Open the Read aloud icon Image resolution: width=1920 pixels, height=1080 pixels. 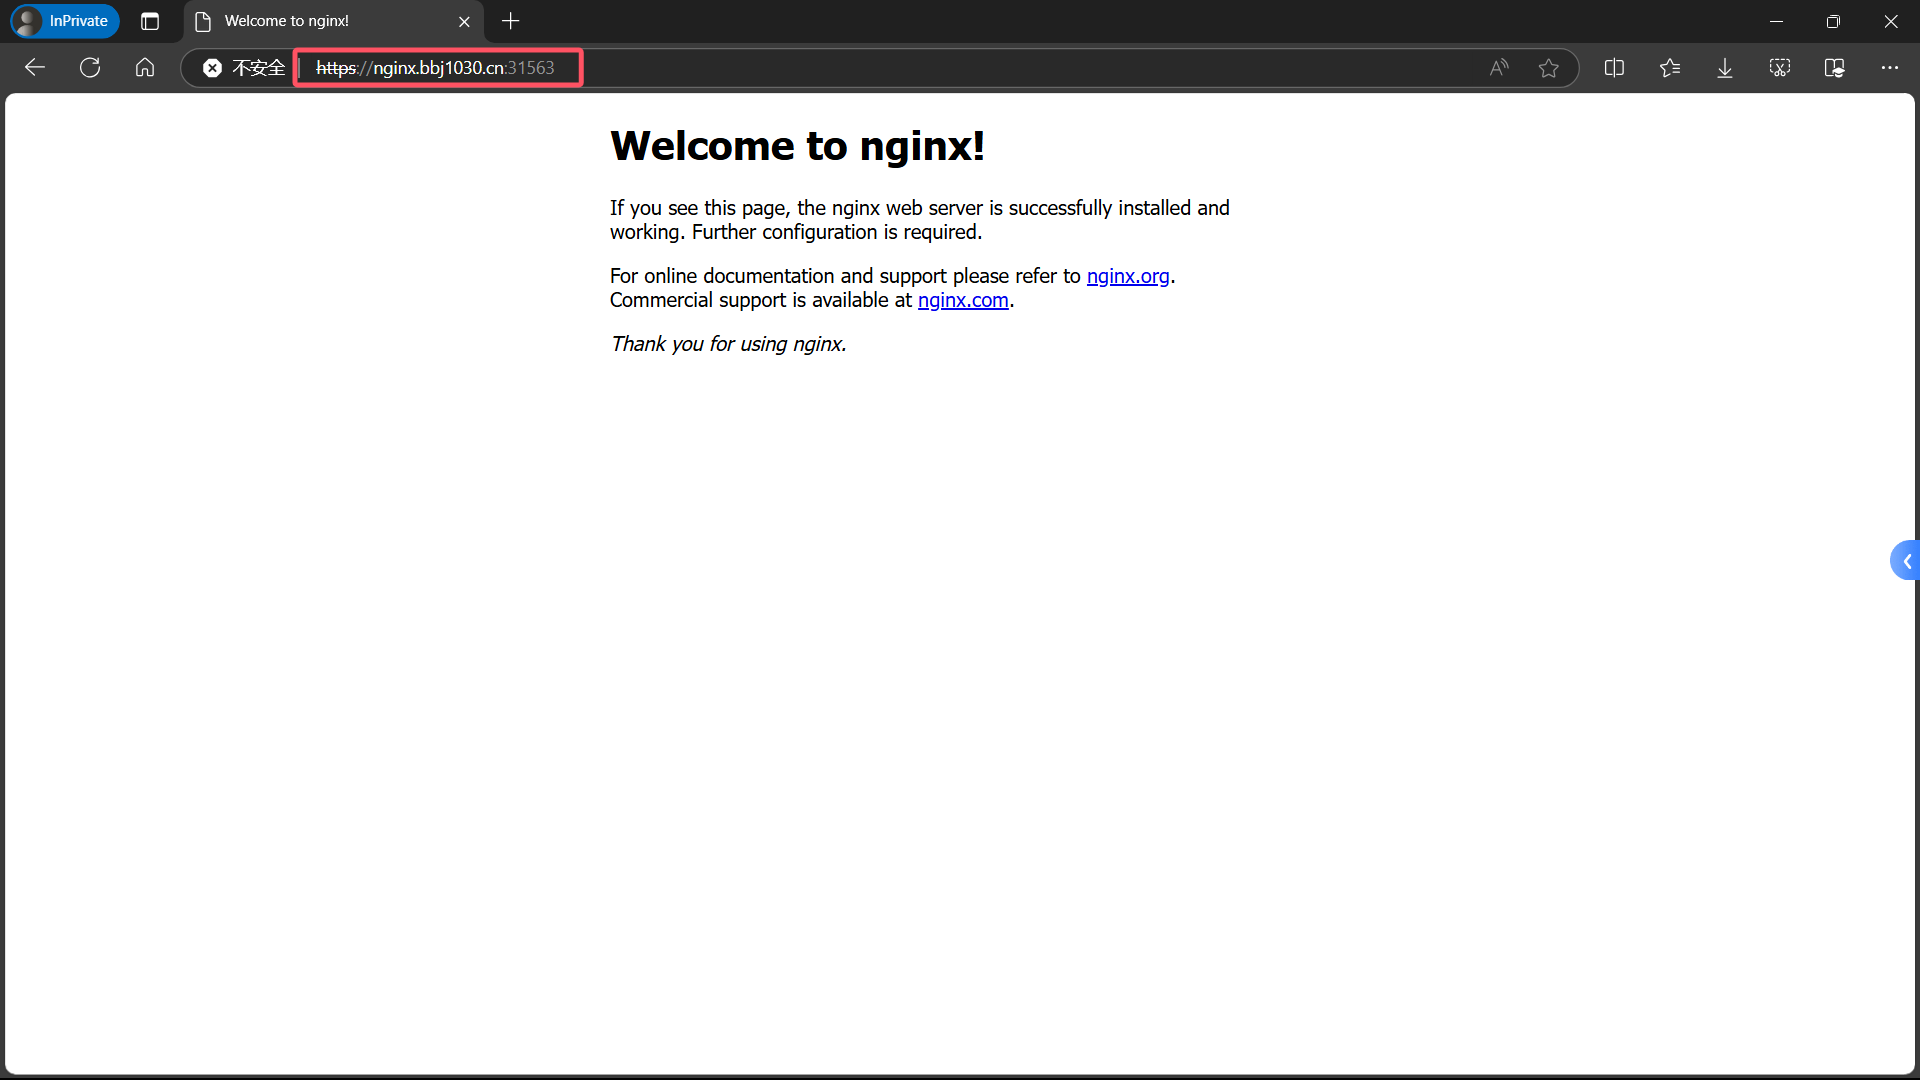point(1498,68)
